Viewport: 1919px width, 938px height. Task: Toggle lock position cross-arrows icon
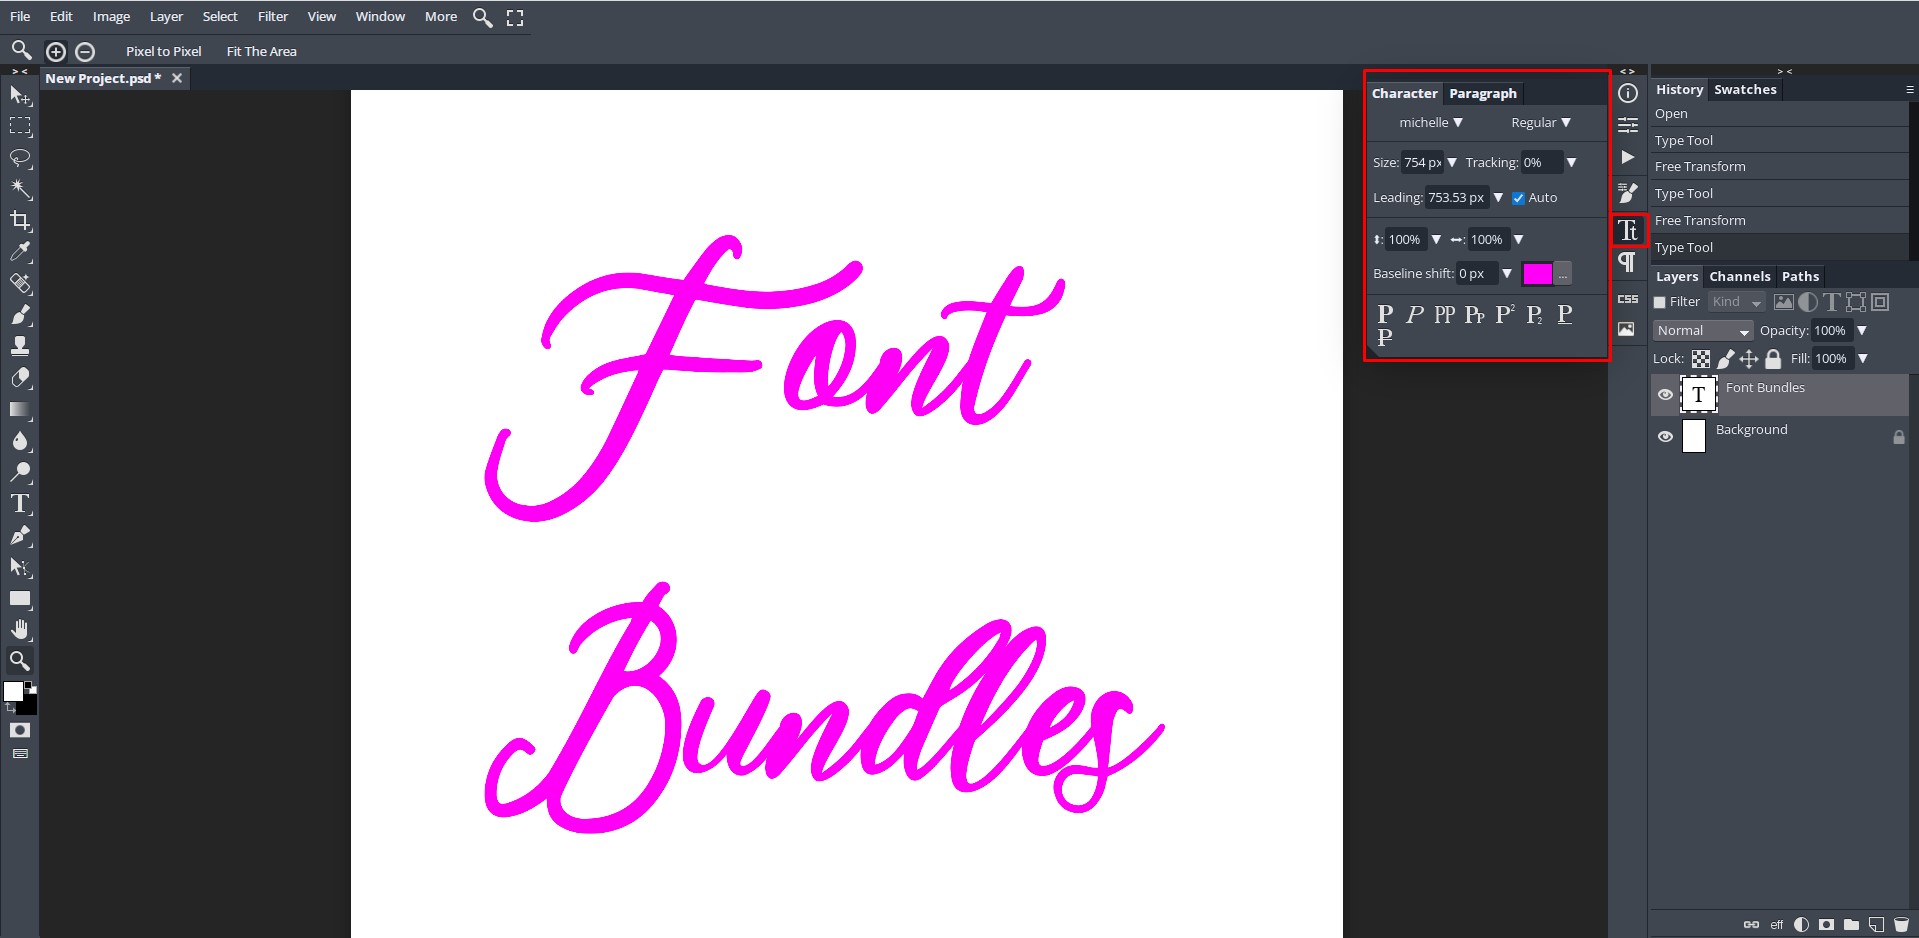click(x=1749, y=359)
